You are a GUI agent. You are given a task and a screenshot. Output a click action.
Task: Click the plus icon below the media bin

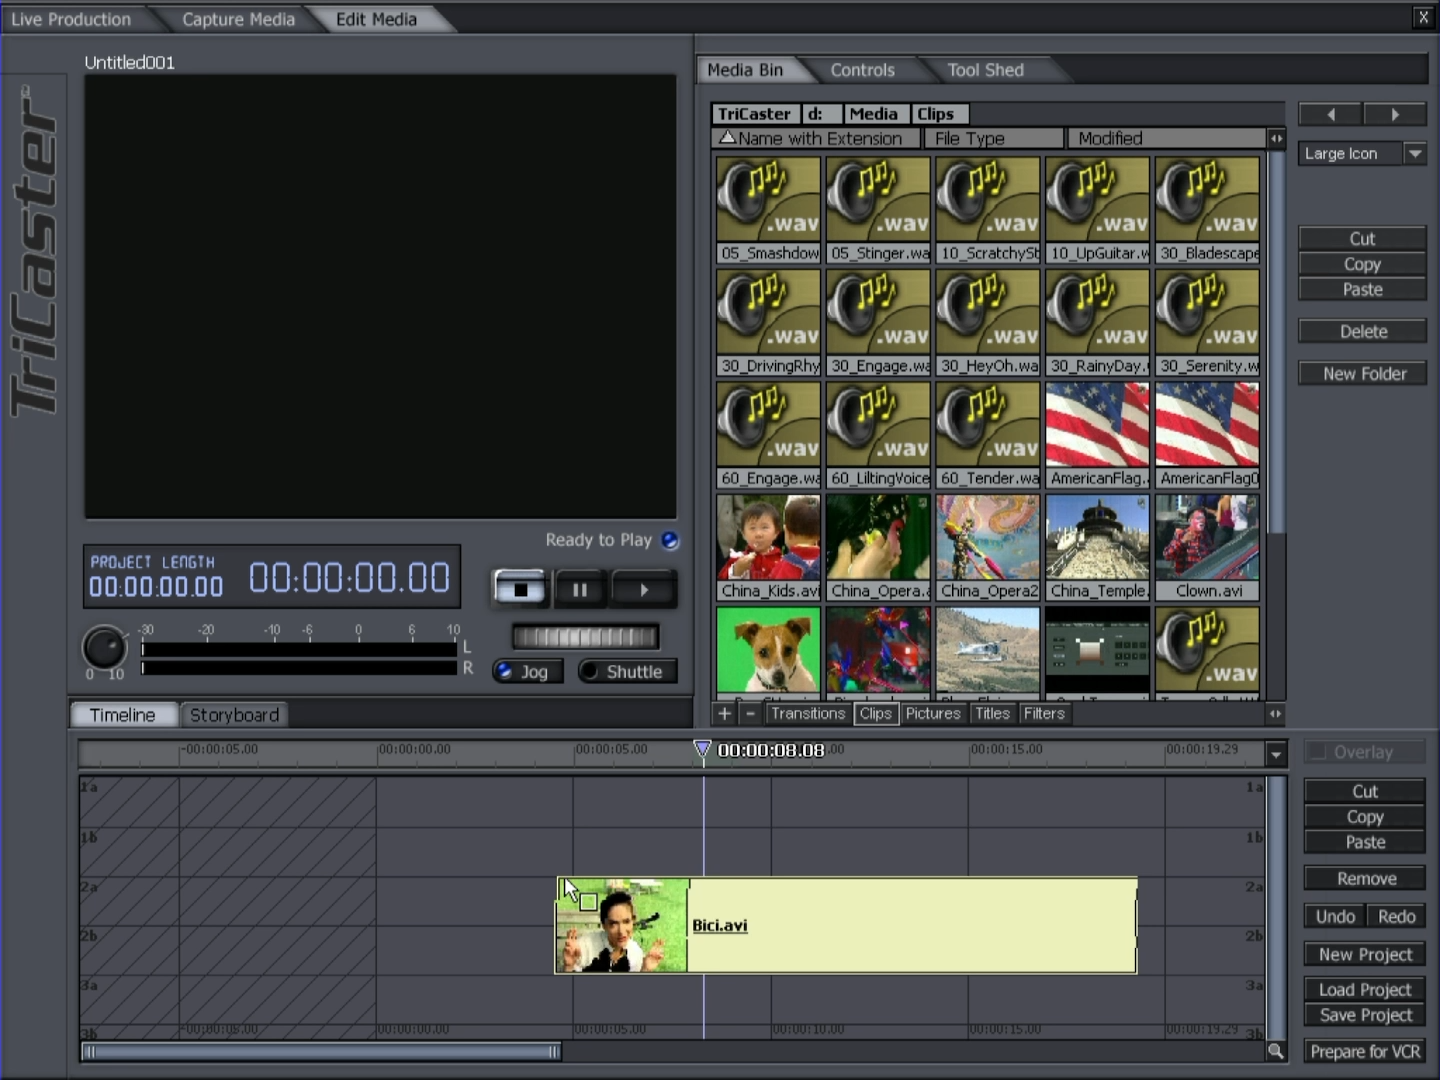(x=724, y=713)
